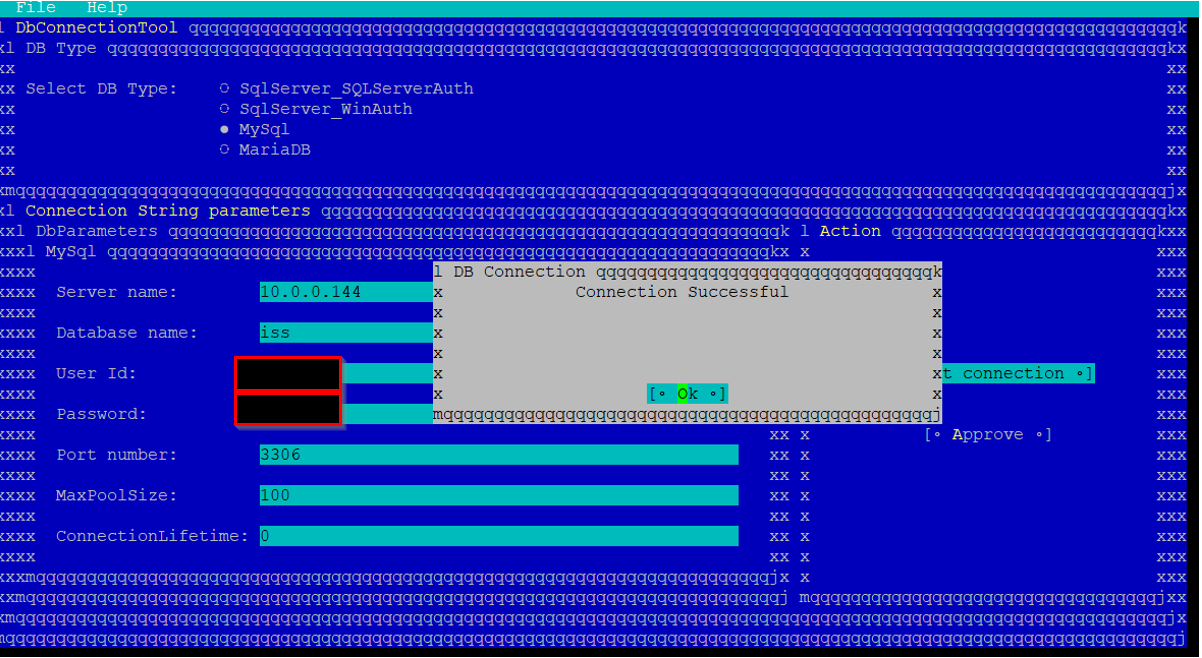
Task: Click the Connection Successful message text
Action: [x=681, y=292]
